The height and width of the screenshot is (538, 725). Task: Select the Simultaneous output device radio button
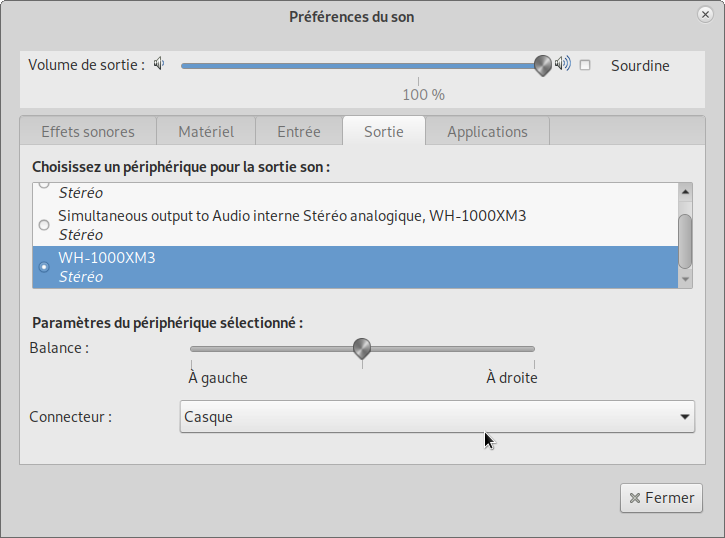click(44, 225)
